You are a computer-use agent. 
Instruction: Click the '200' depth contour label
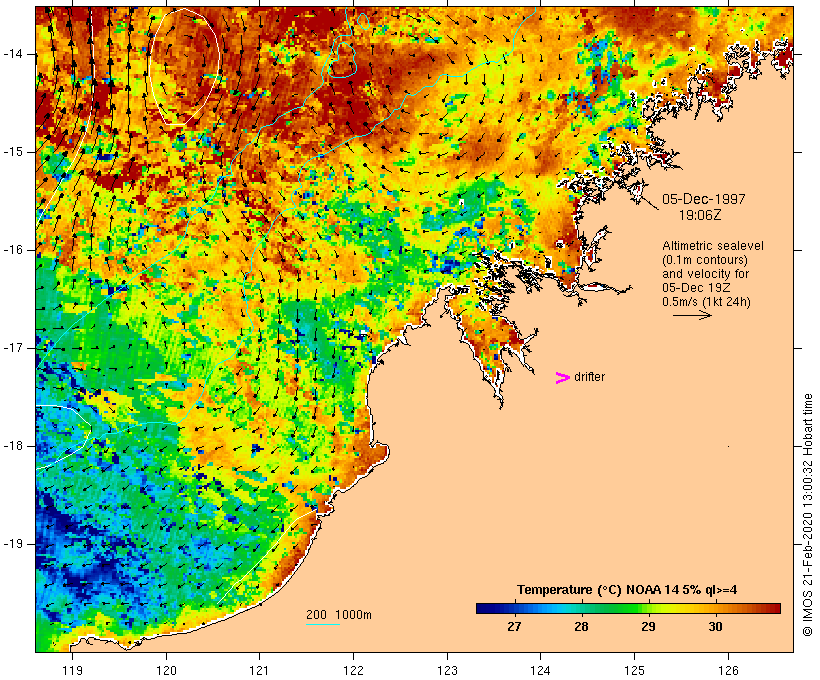click(x=316, y=615)
